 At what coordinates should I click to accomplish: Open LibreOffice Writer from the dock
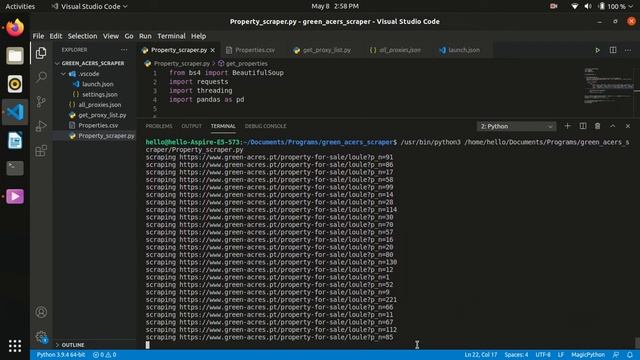coord(15,140)
